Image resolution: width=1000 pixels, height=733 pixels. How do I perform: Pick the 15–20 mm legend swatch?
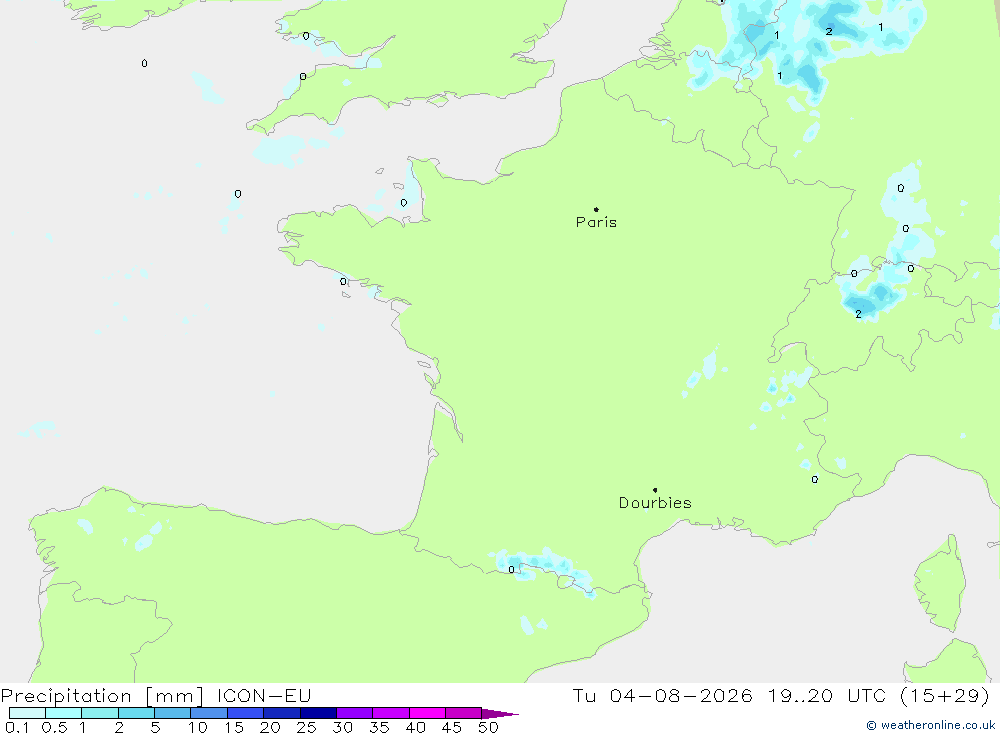[x=245, y=713]
